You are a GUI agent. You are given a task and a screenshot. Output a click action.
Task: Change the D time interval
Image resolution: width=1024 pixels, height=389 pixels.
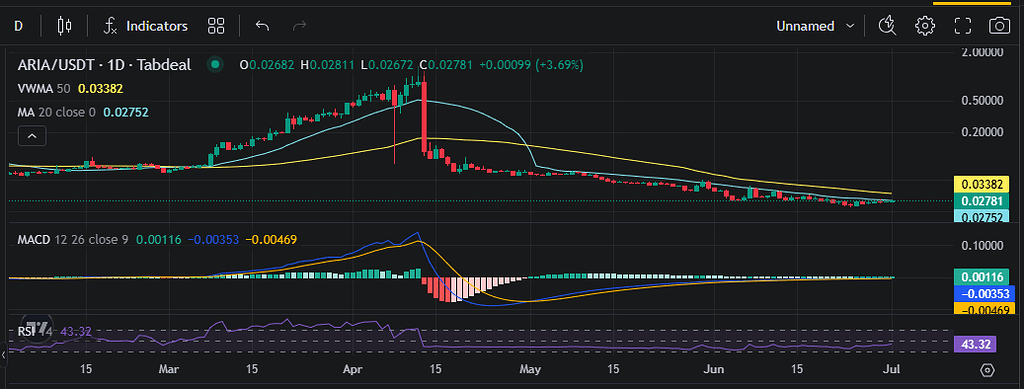click(18, 26)
